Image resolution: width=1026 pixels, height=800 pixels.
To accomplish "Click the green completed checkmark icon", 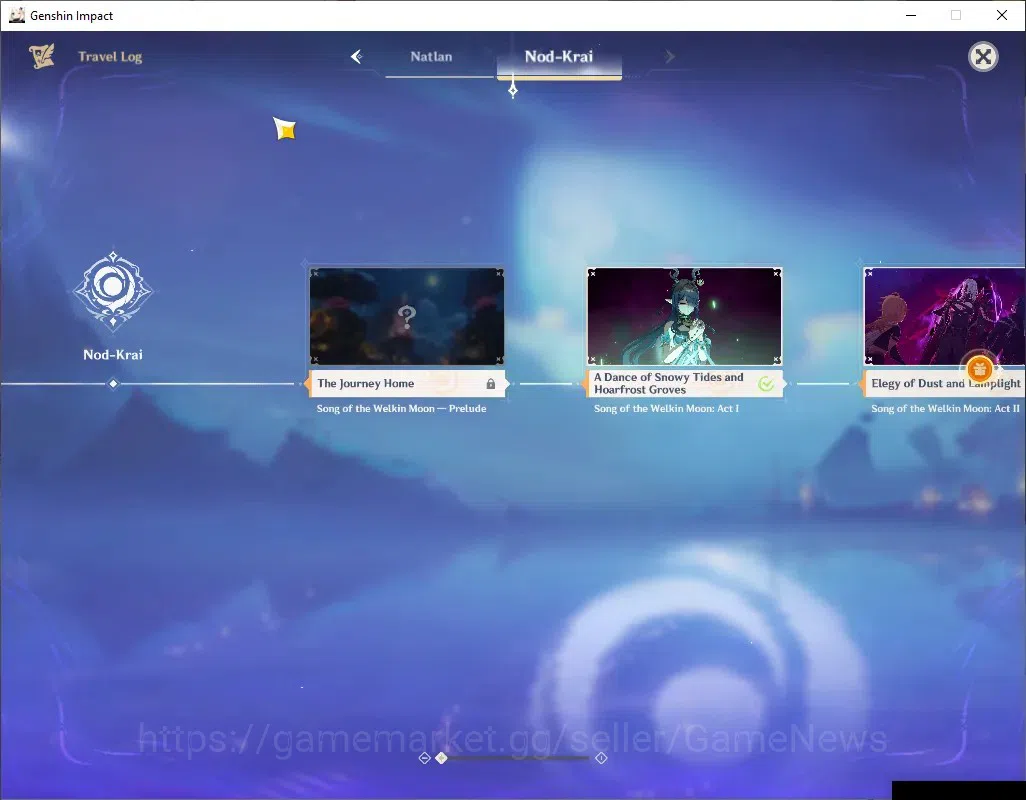I will 766,384.
